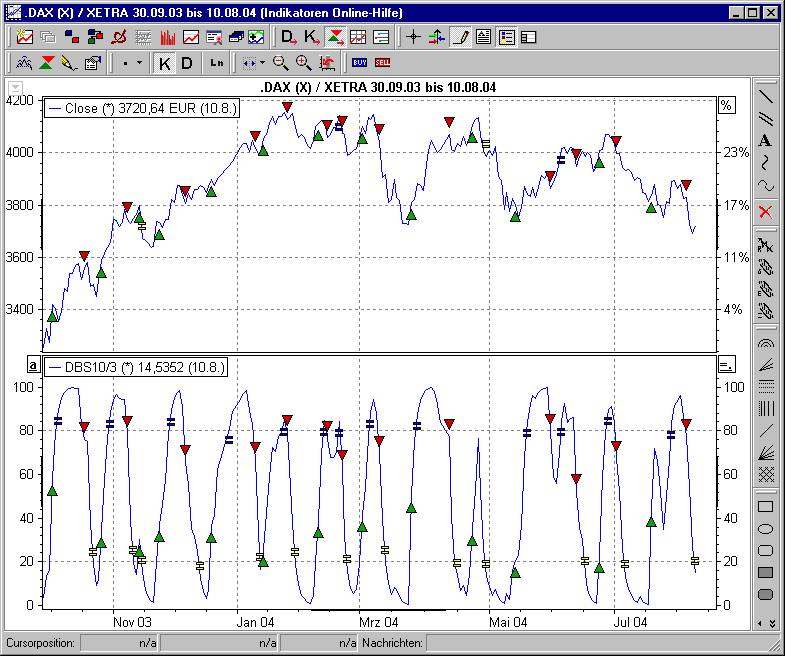The width and height of the screenshot is (785, 656).
Task: Click the SELL signal icon
Action: click(x=382, y=63)
